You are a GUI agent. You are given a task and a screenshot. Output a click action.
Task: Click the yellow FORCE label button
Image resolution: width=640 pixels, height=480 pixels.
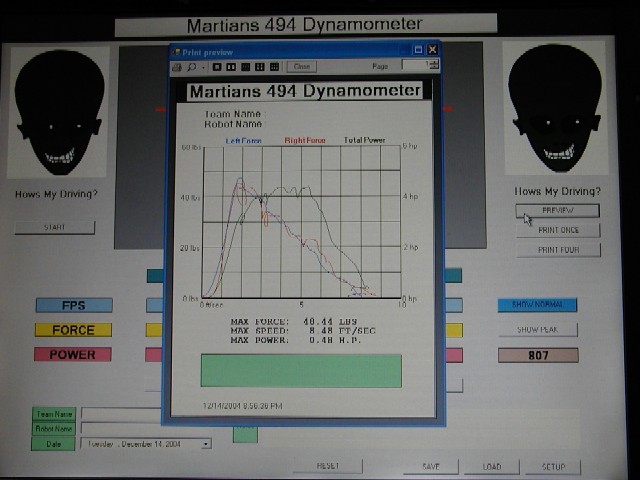[74, 329]
